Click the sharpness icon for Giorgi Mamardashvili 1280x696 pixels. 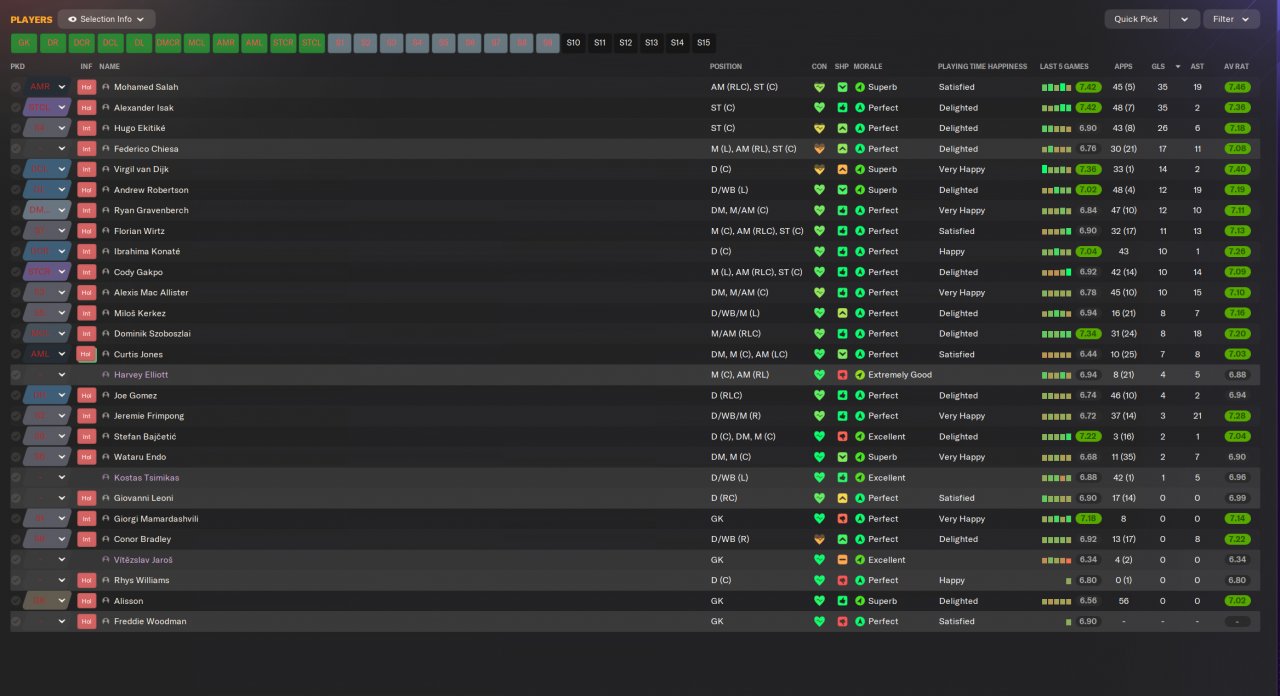click(842, 519)
